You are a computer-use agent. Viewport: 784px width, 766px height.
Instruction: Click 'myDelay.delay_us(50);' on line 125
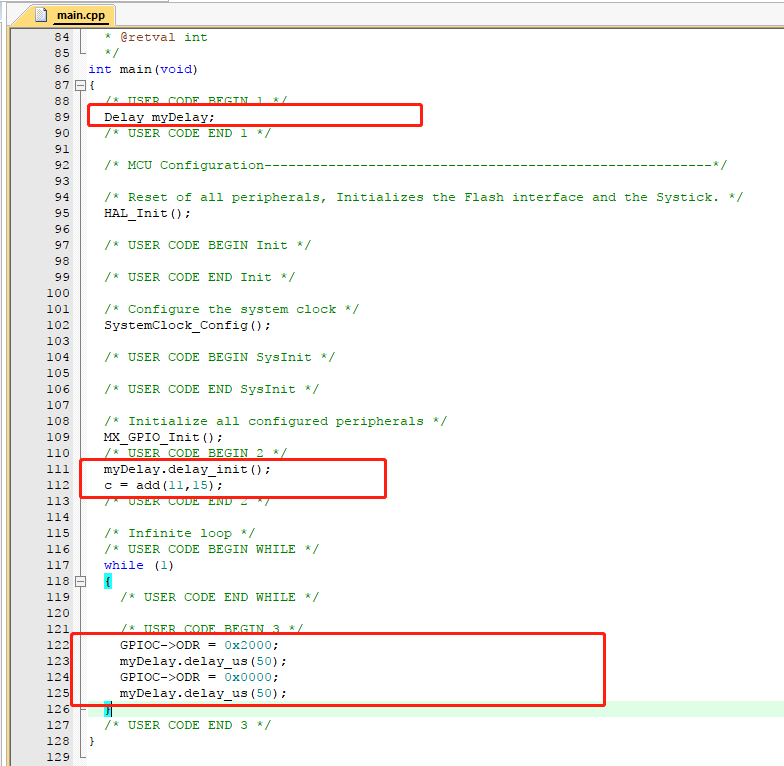pyautogui.click(x=203, y=694)
